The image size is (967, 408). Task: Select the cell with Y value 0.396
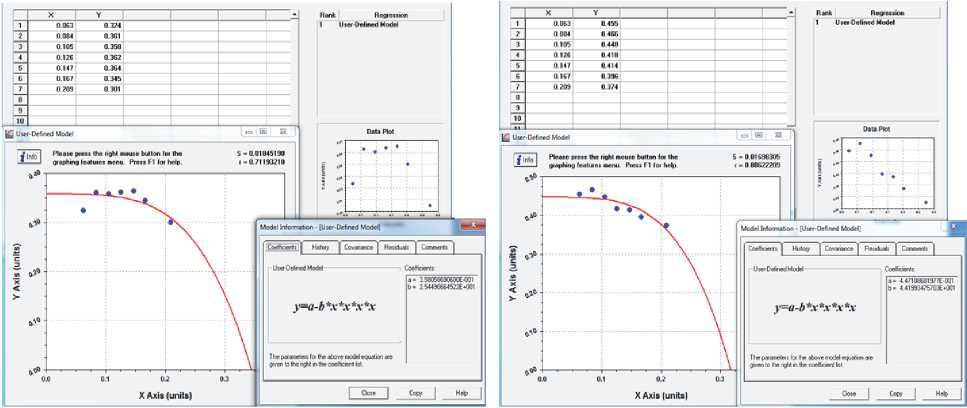(596, 76)
